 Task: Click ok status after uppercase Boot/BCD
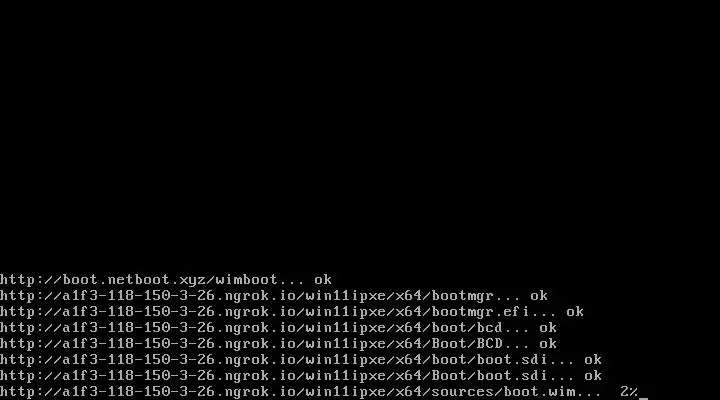548,344
